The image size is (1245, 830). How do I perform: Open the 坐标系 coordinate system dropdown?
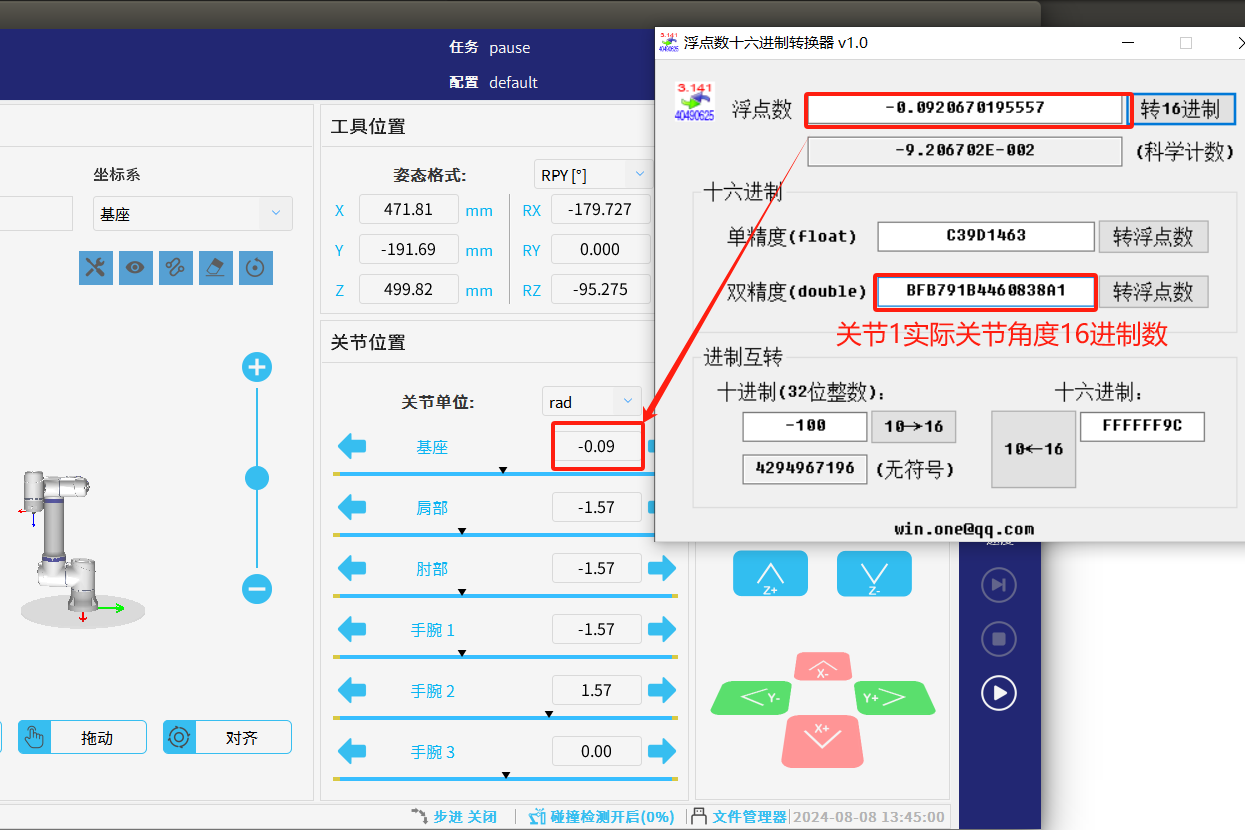pyautogui.click(x=193, y=214)
